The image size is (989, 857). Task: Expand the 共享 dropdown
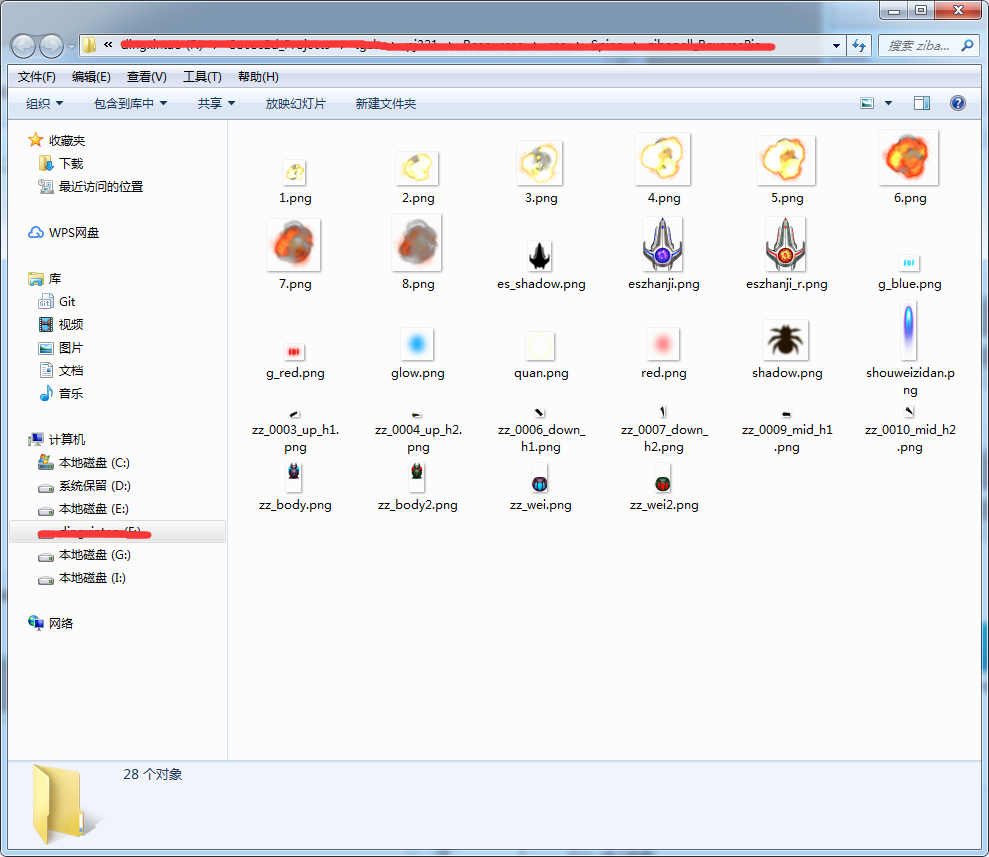[214, 102]
